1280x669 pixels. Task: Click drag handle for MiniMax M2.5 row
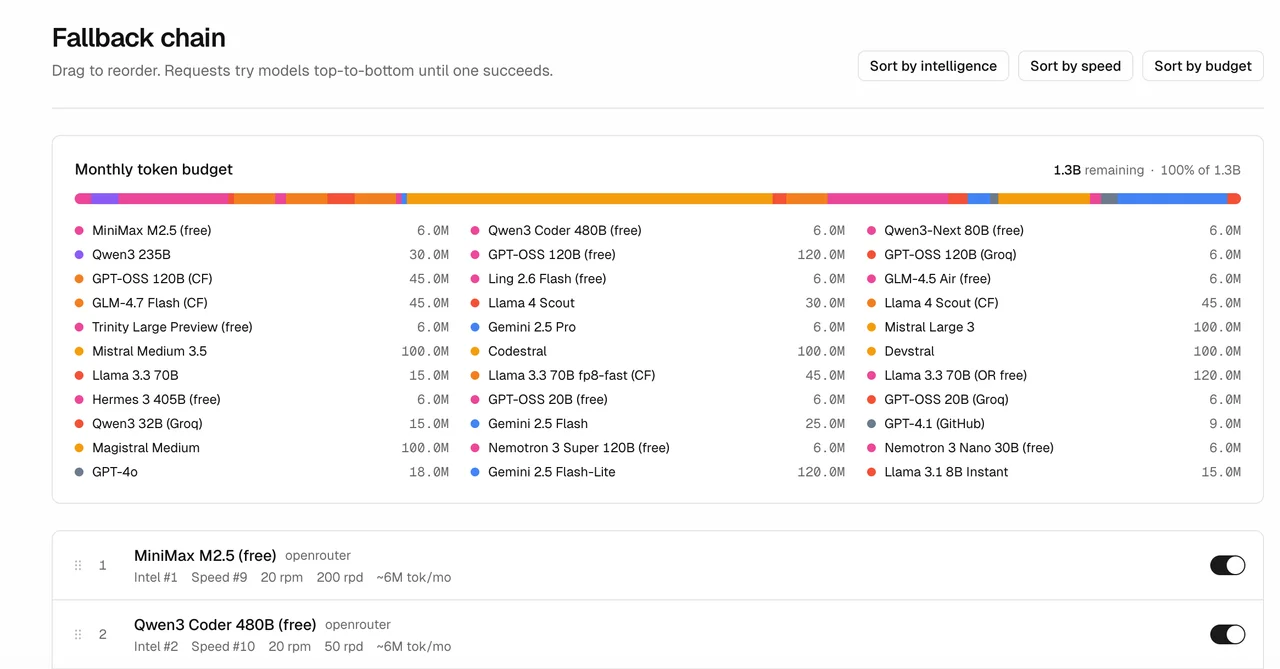click(x=78, y=565)
